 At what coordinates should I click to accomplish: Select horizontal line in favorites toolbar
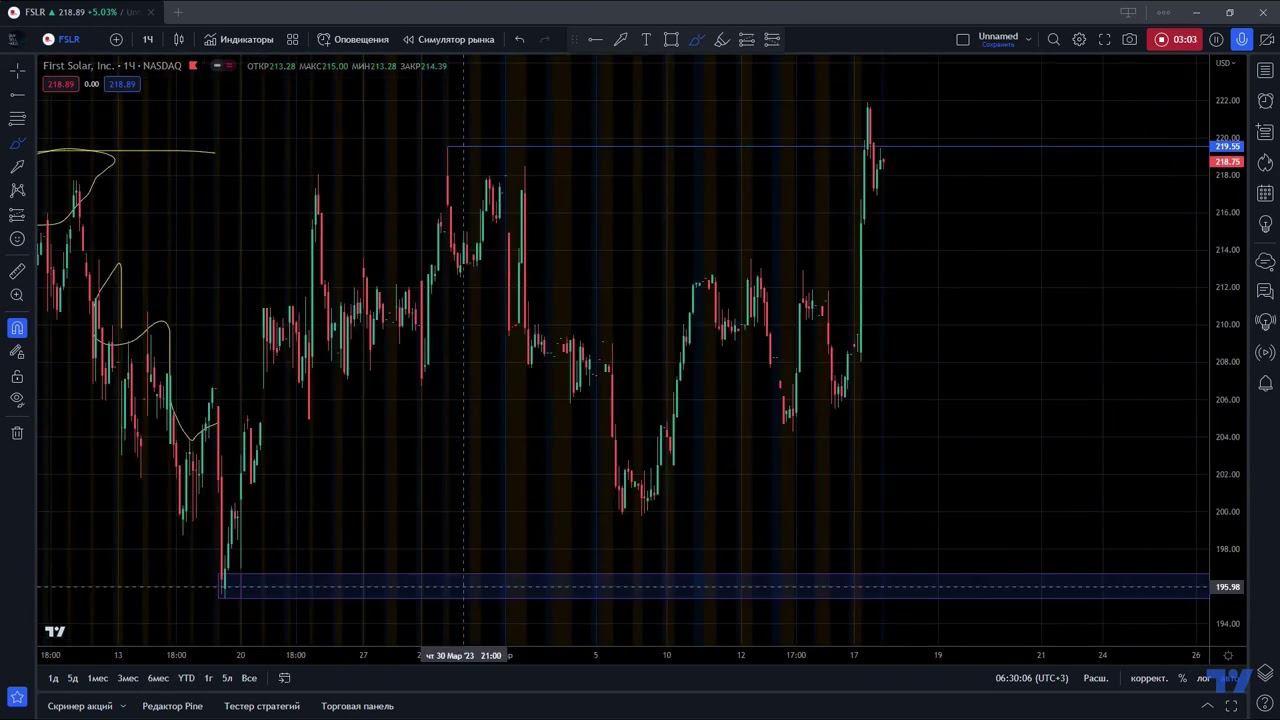pyautogui.click(x=595, y=39)
